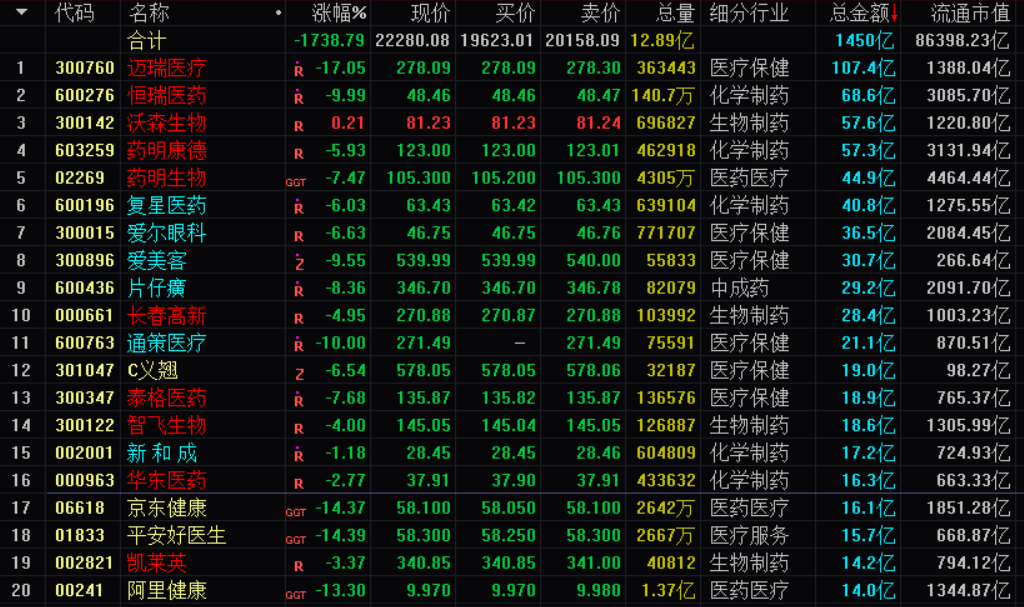Sort by 卖价 column header
Viewport: 1024px width, 607px height.
coord(600,12)
